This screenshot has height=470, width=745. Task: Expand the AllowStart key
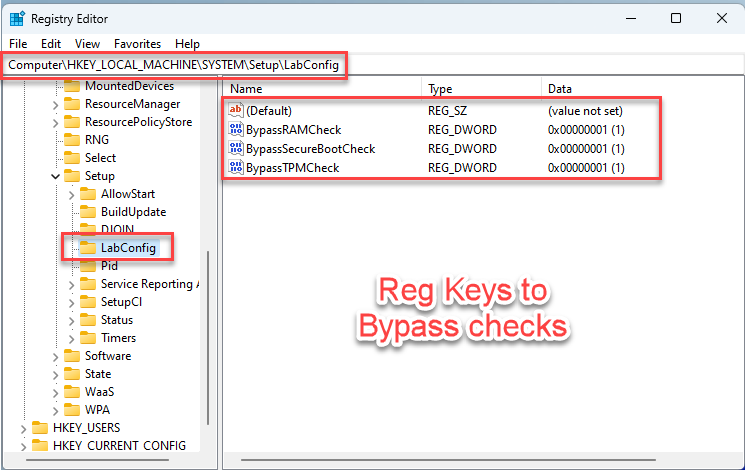pyautogui.click(x=71, y=195)
